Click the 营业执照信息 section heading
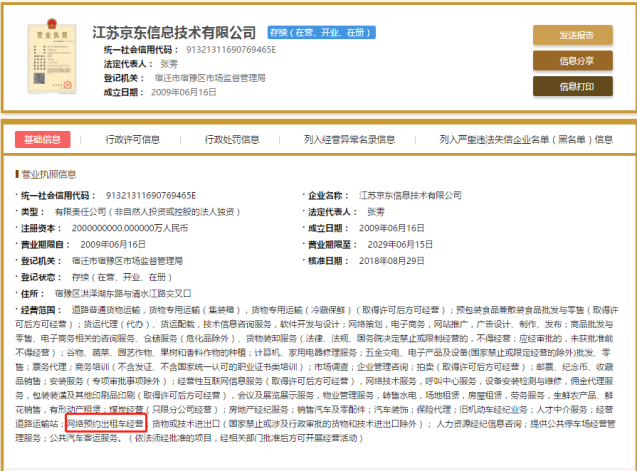Viewport: 637px width, 472px height. 48,174
